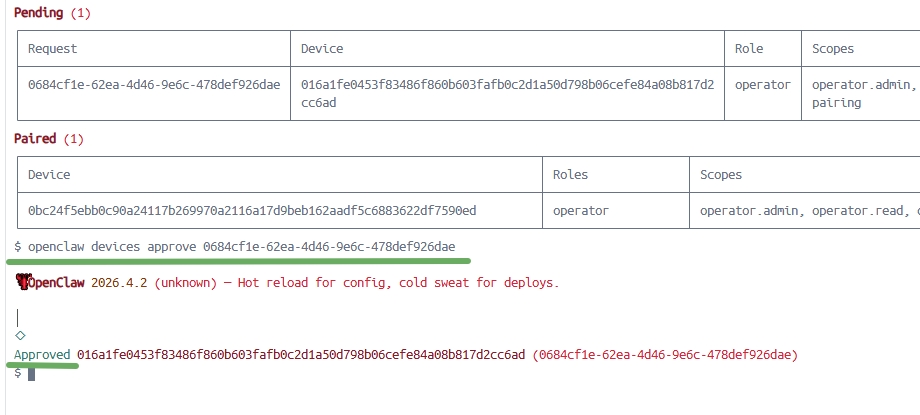
Task: Click the openclaw devices approve command line
Action: (235, 247)
